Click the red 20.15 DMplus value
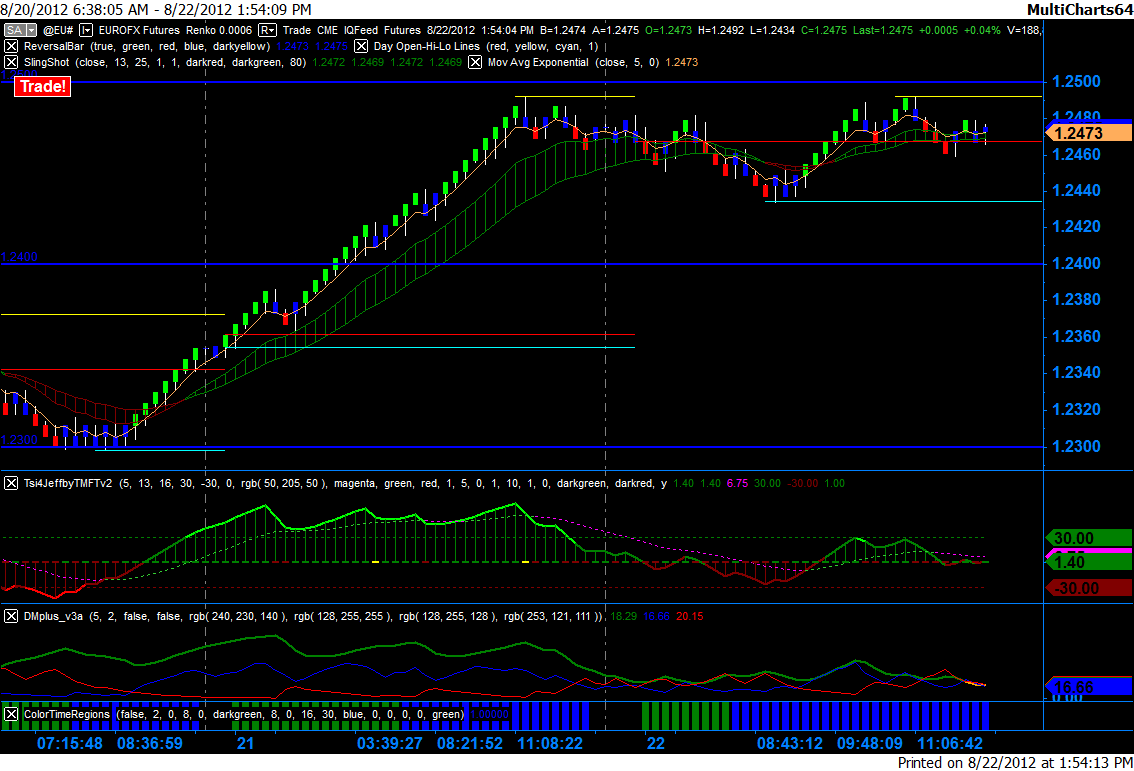This screenshot has height=771, width=1134. click(689, 616)
